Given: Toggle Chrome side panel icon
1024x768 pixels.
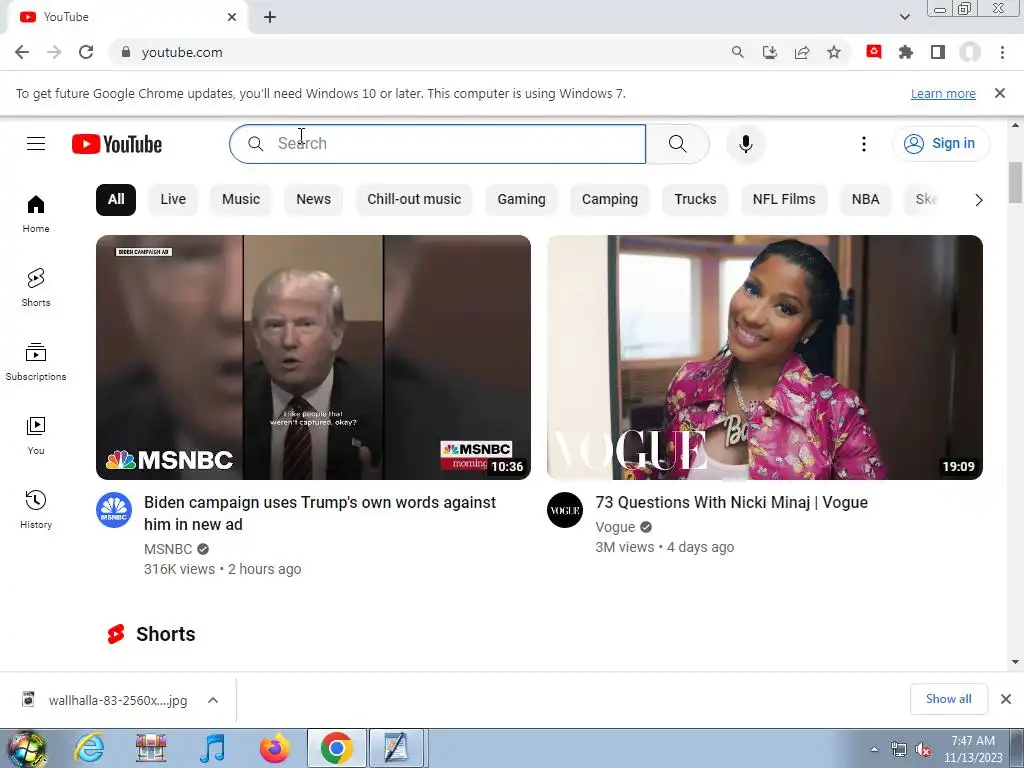Looking at the screenshot, I should 938,52.
